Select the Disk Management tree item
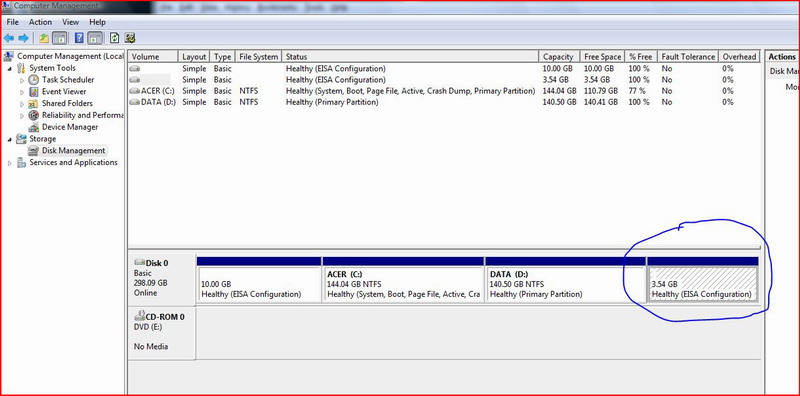Screen dimensions: 800x396 [x=73, y=151]
